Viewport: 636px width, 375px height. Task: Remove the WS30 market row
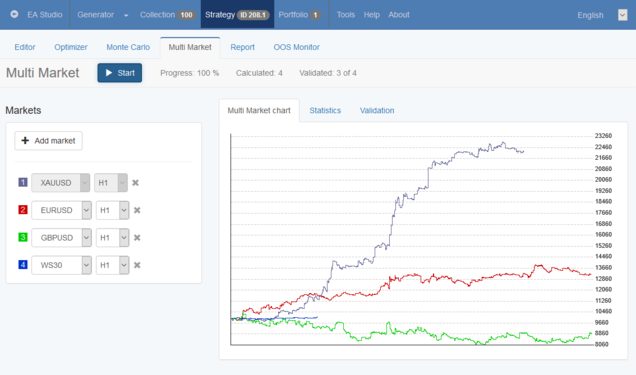click(x=137, y=265)
